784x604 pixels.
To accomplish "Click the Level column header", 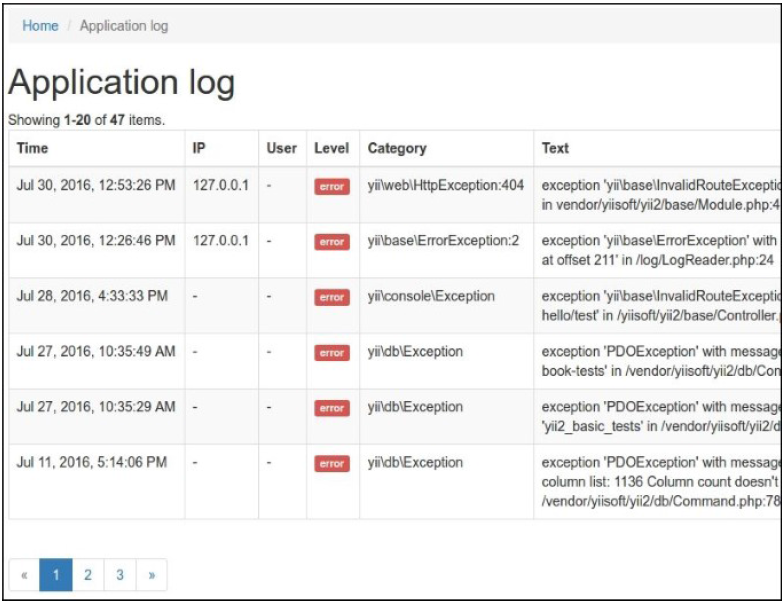I will (331, 148).
